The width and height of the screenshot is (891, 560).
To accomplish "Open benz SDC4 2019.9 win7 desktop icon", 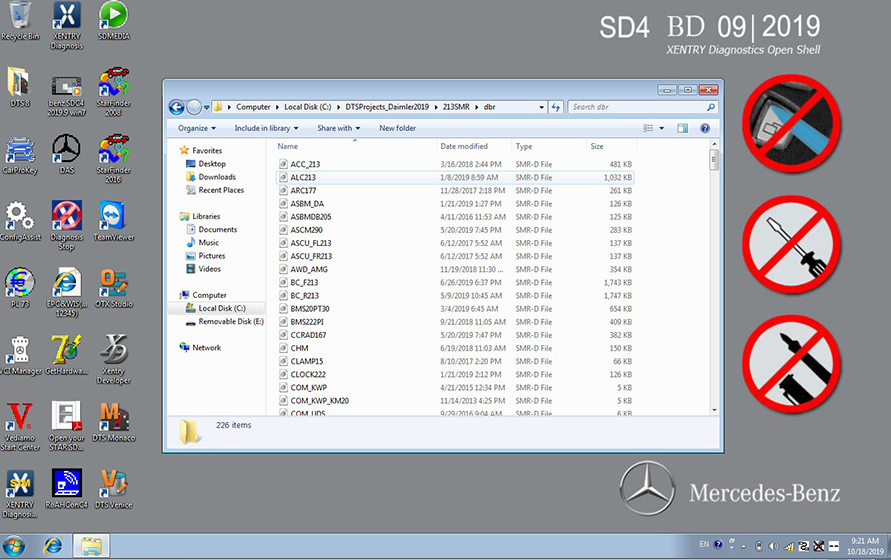I will pos(66,96).
